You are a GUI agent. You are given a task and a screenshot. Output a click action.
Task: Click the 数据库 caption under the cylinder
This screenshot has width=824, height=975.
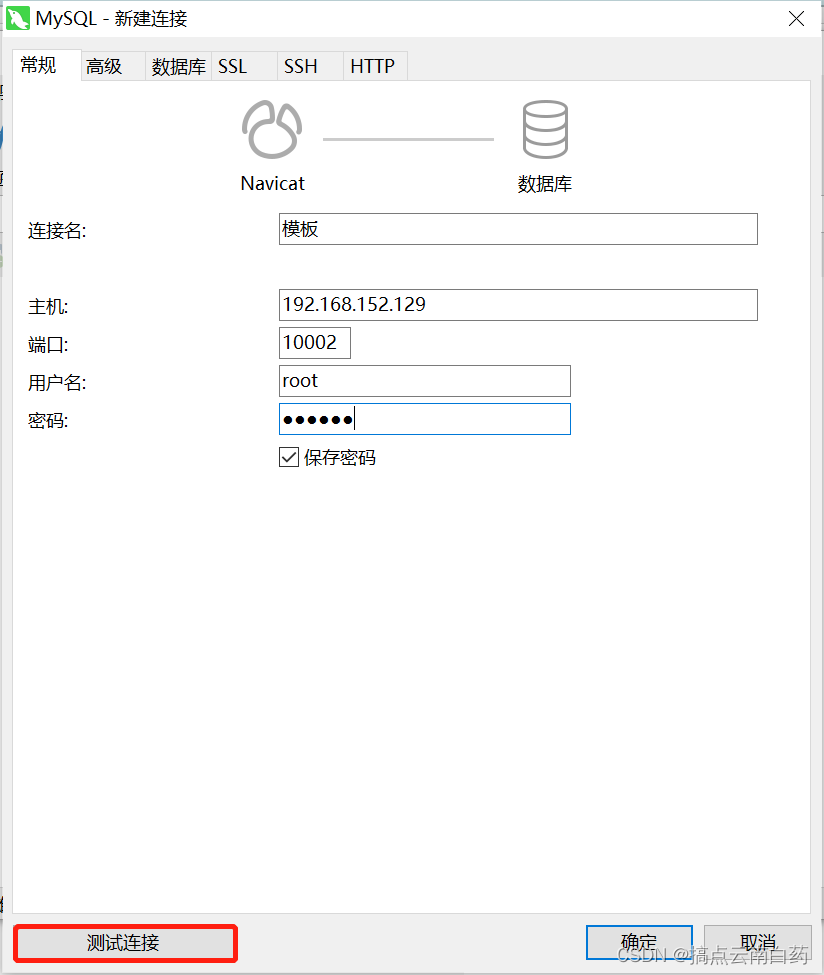[x=545, y=183]
